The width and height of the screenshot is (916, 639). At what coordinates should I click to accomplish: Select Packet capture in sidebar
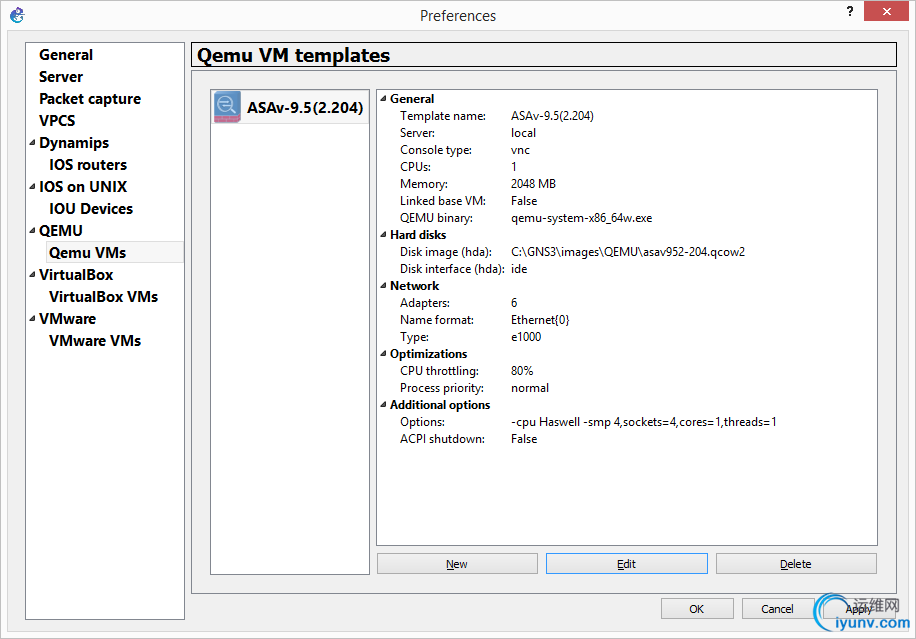pos(90,99)
